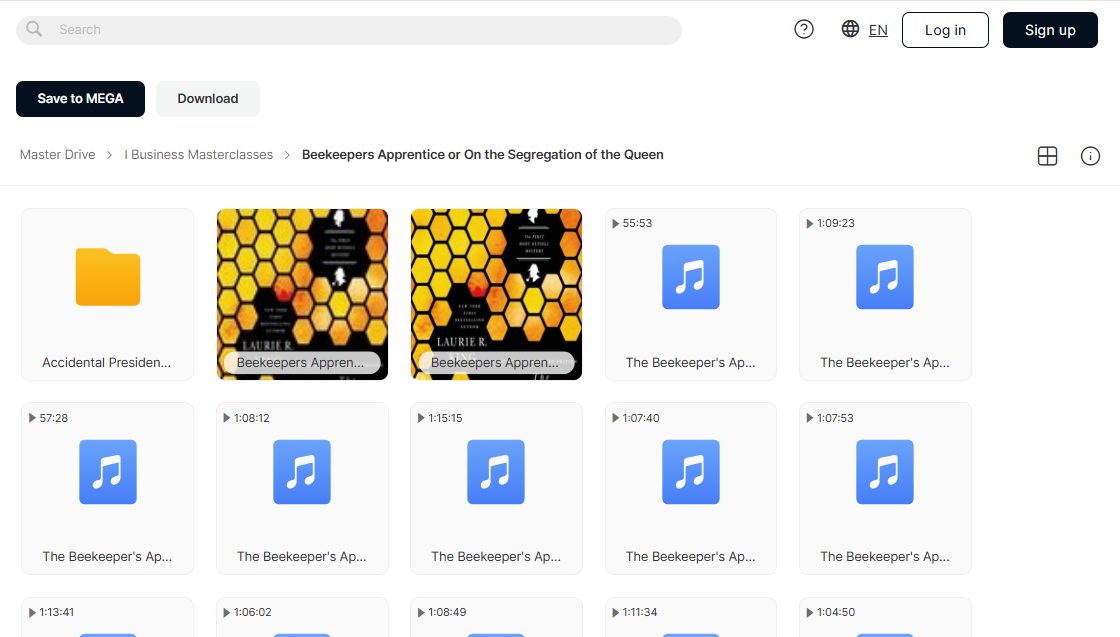
Task: Open the Beekeepers Appren... cover beside the folder
Action: (302, 294)
